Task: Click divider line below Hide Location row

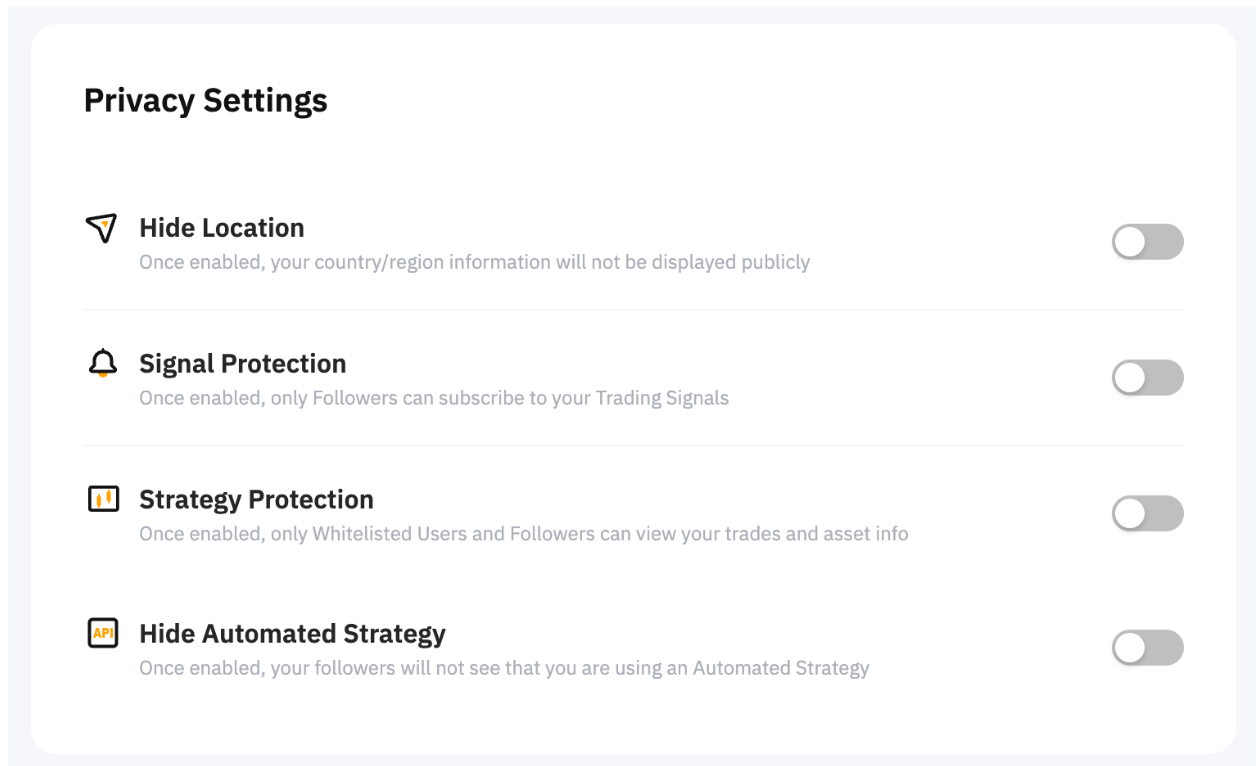Action: [633, 310]
